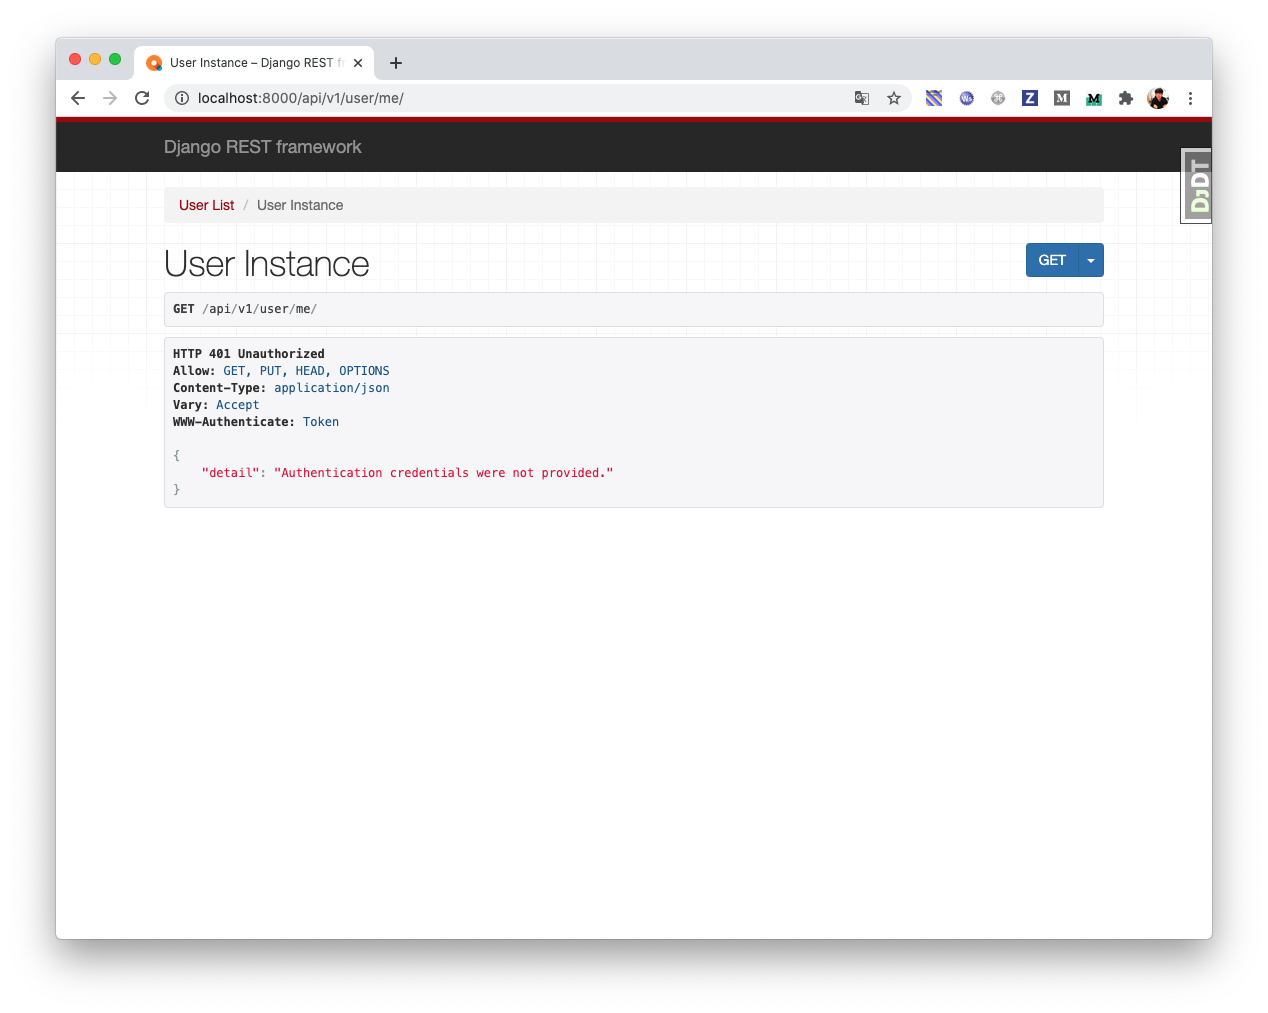This screenshot has width=1268, height=1013.
Task: Bookmark this page with the star icon
Action: click(x=894, y=98)
